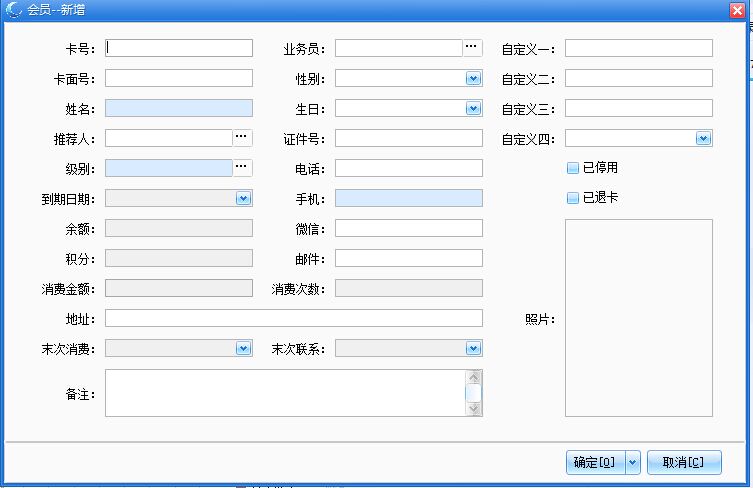Viewport: 753px width, 488px height.
Task: Focus the 地址 text field
Action: pyautogui.click(x=293, y=318)
